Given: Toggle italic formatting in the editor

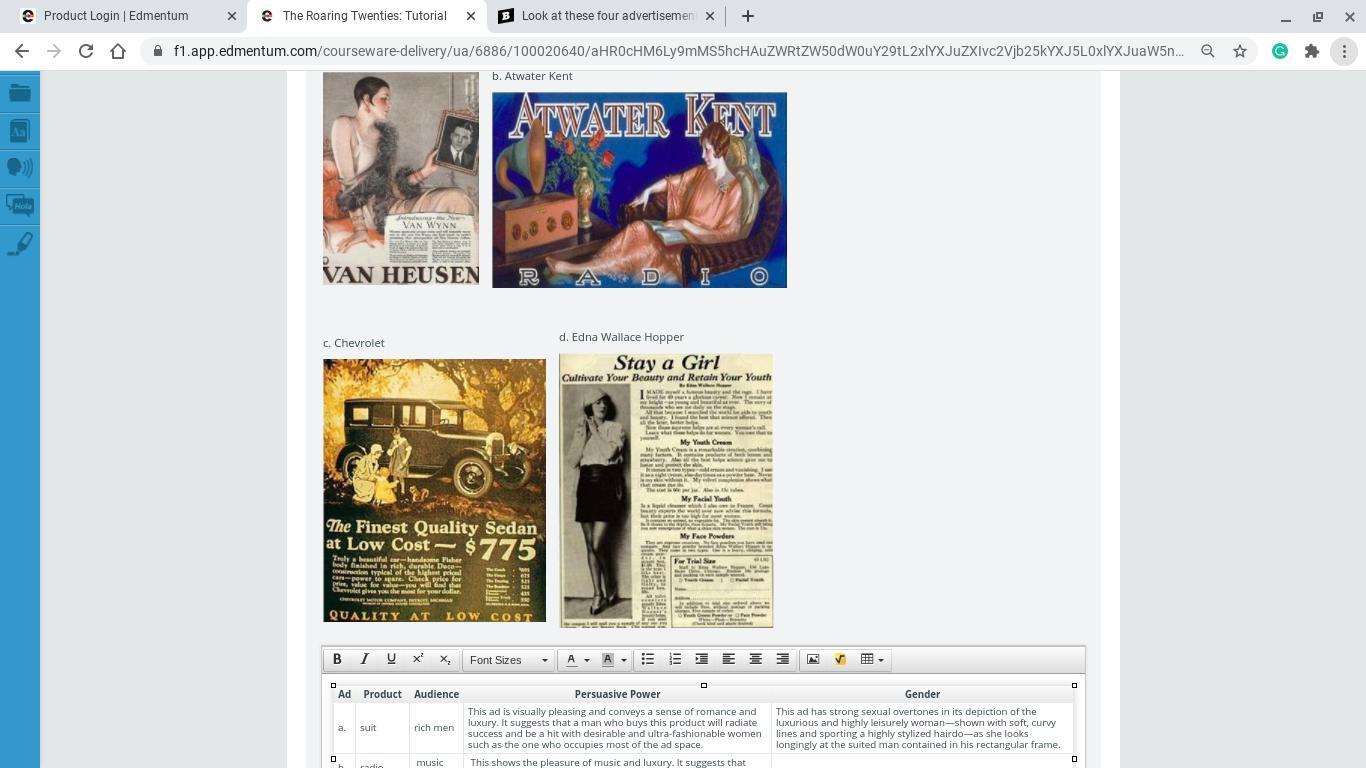Looking at the screenshot, I should coord(364,660).
